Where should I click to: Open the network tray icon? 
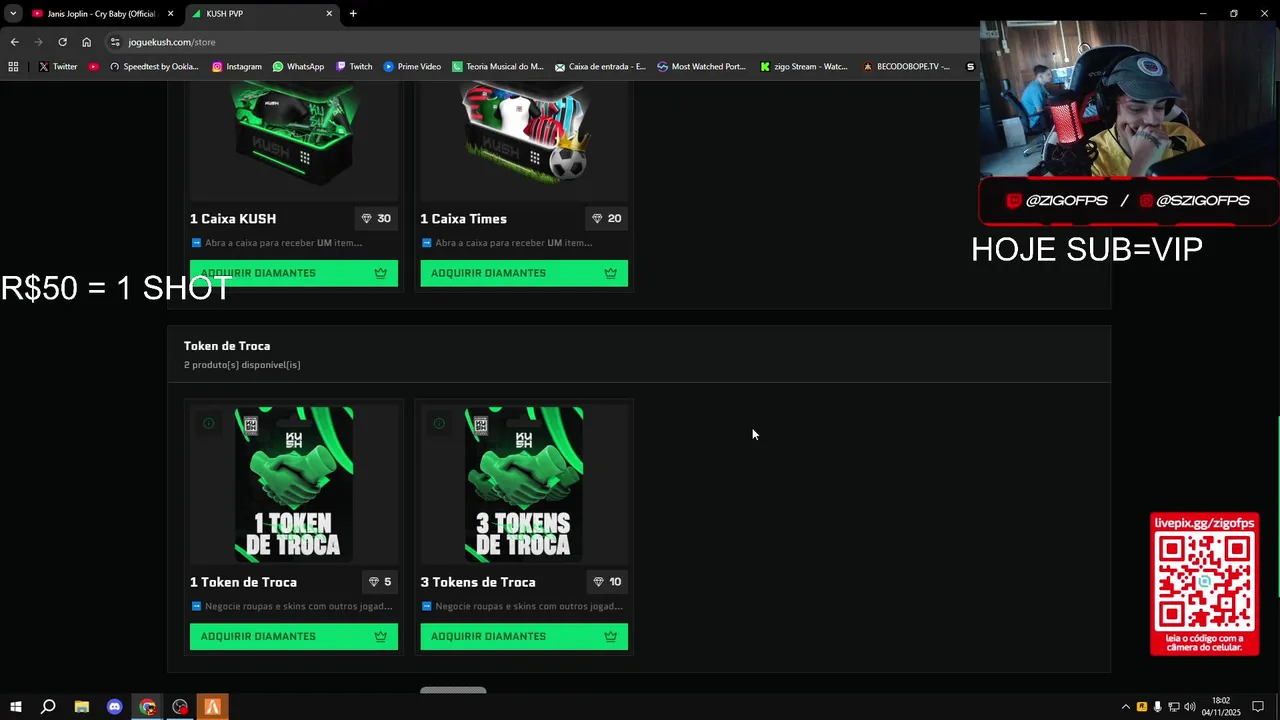(x=1174, y=707)
